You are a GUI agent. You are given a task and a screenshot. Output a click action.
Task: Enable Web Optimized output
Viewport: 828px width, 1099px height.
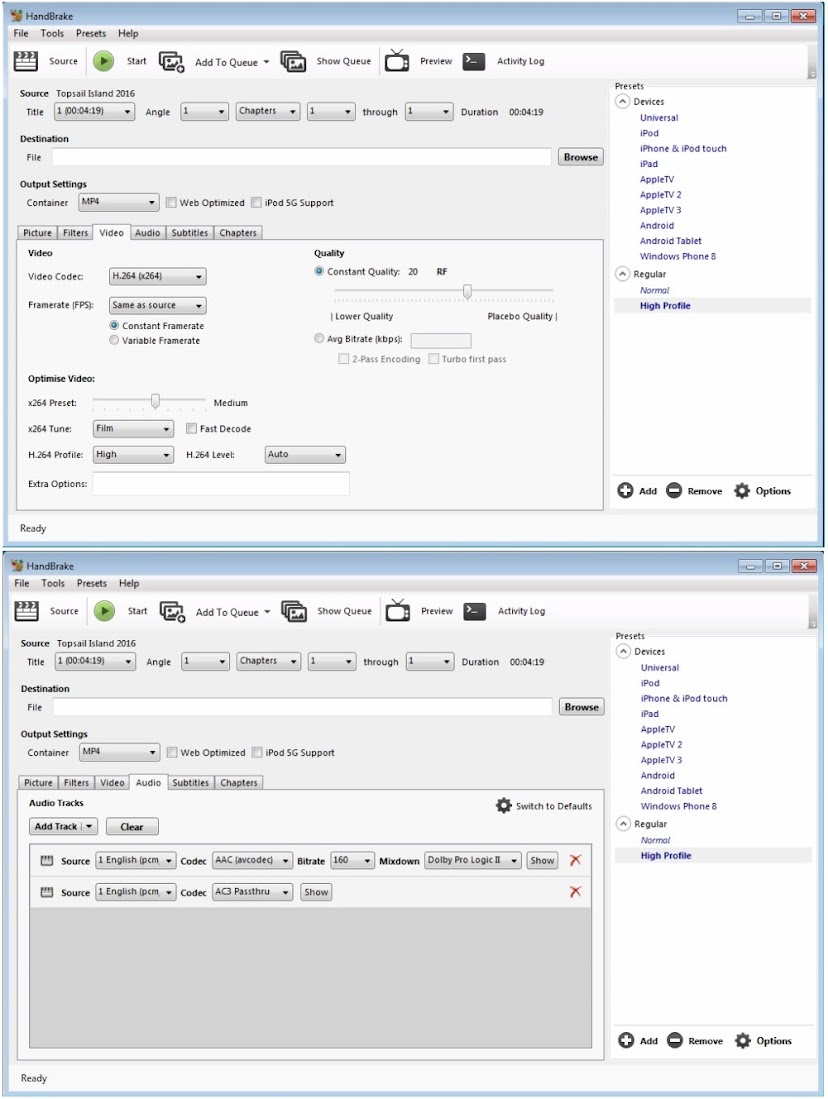click(173, 203)
